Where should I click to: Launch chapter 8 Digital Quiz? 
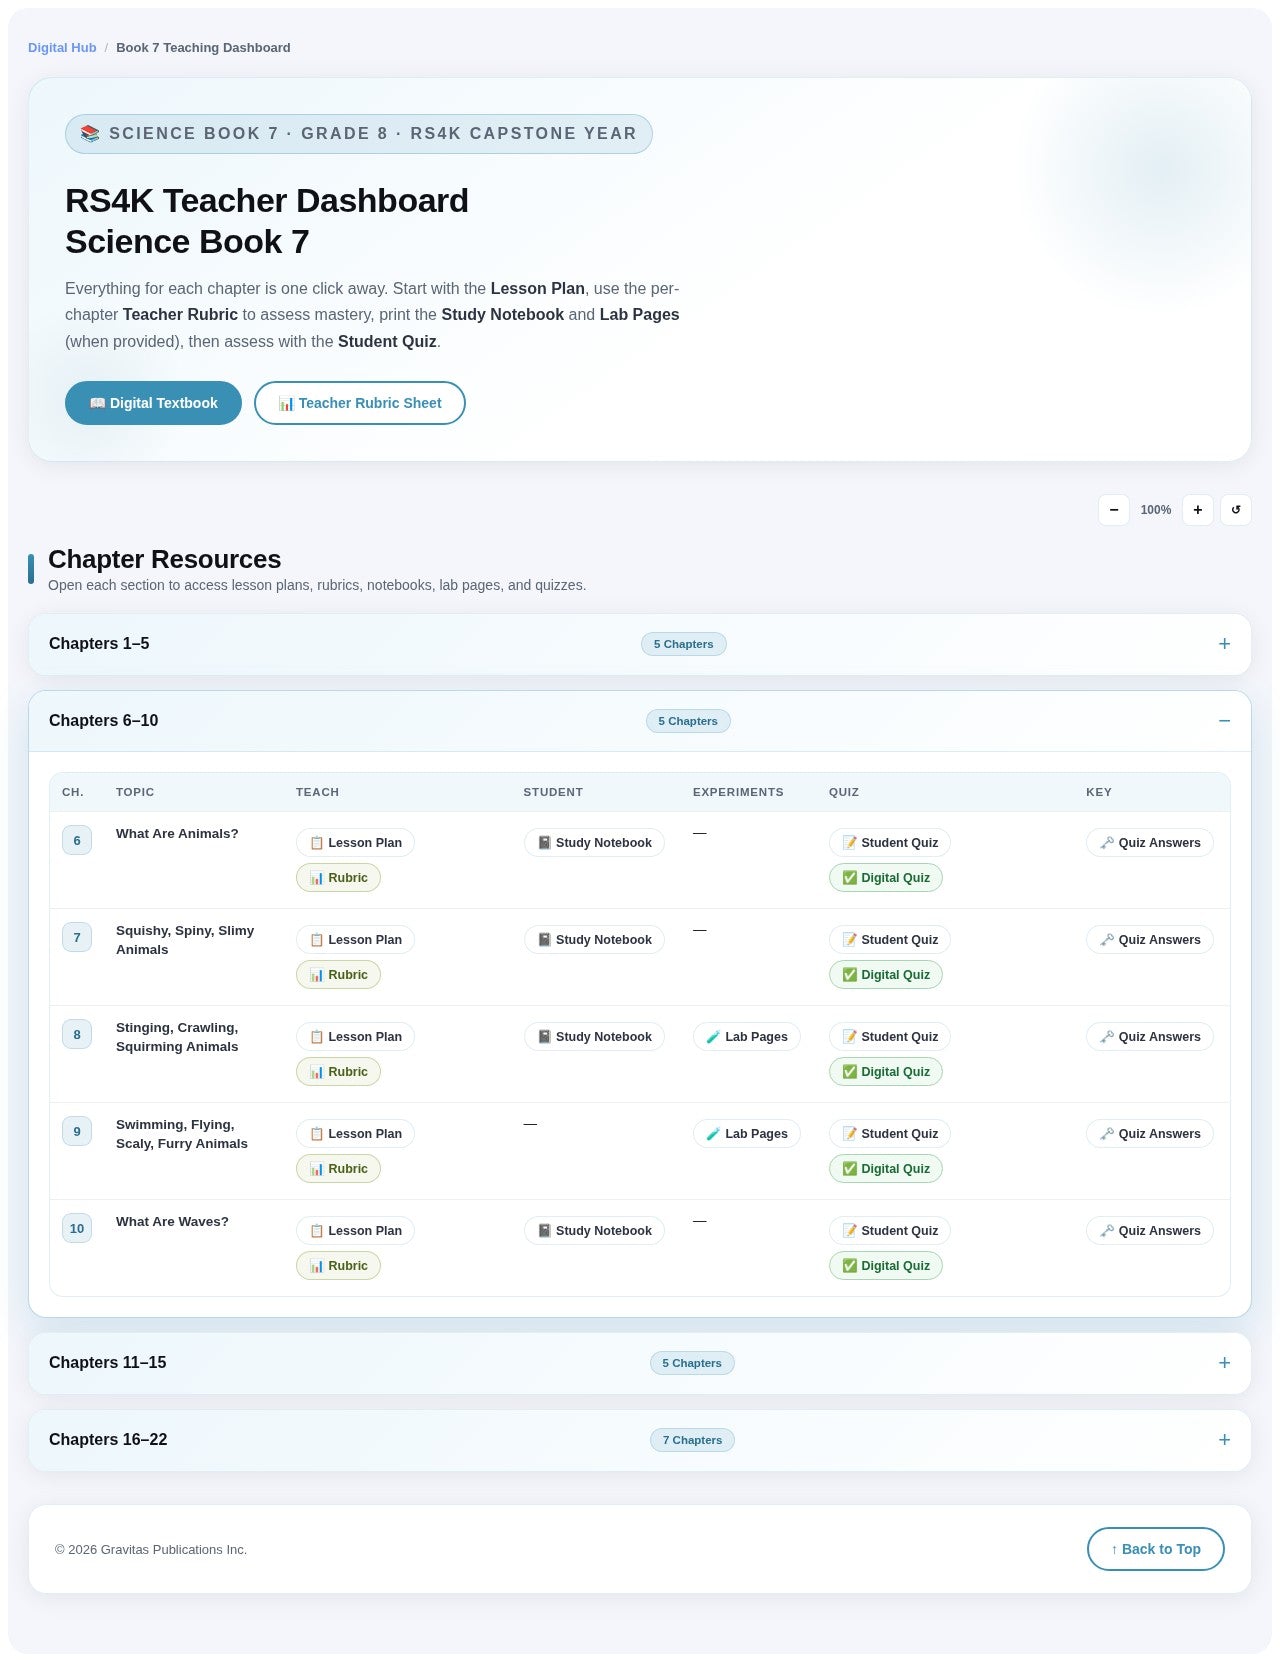[x=886, y=1072]
